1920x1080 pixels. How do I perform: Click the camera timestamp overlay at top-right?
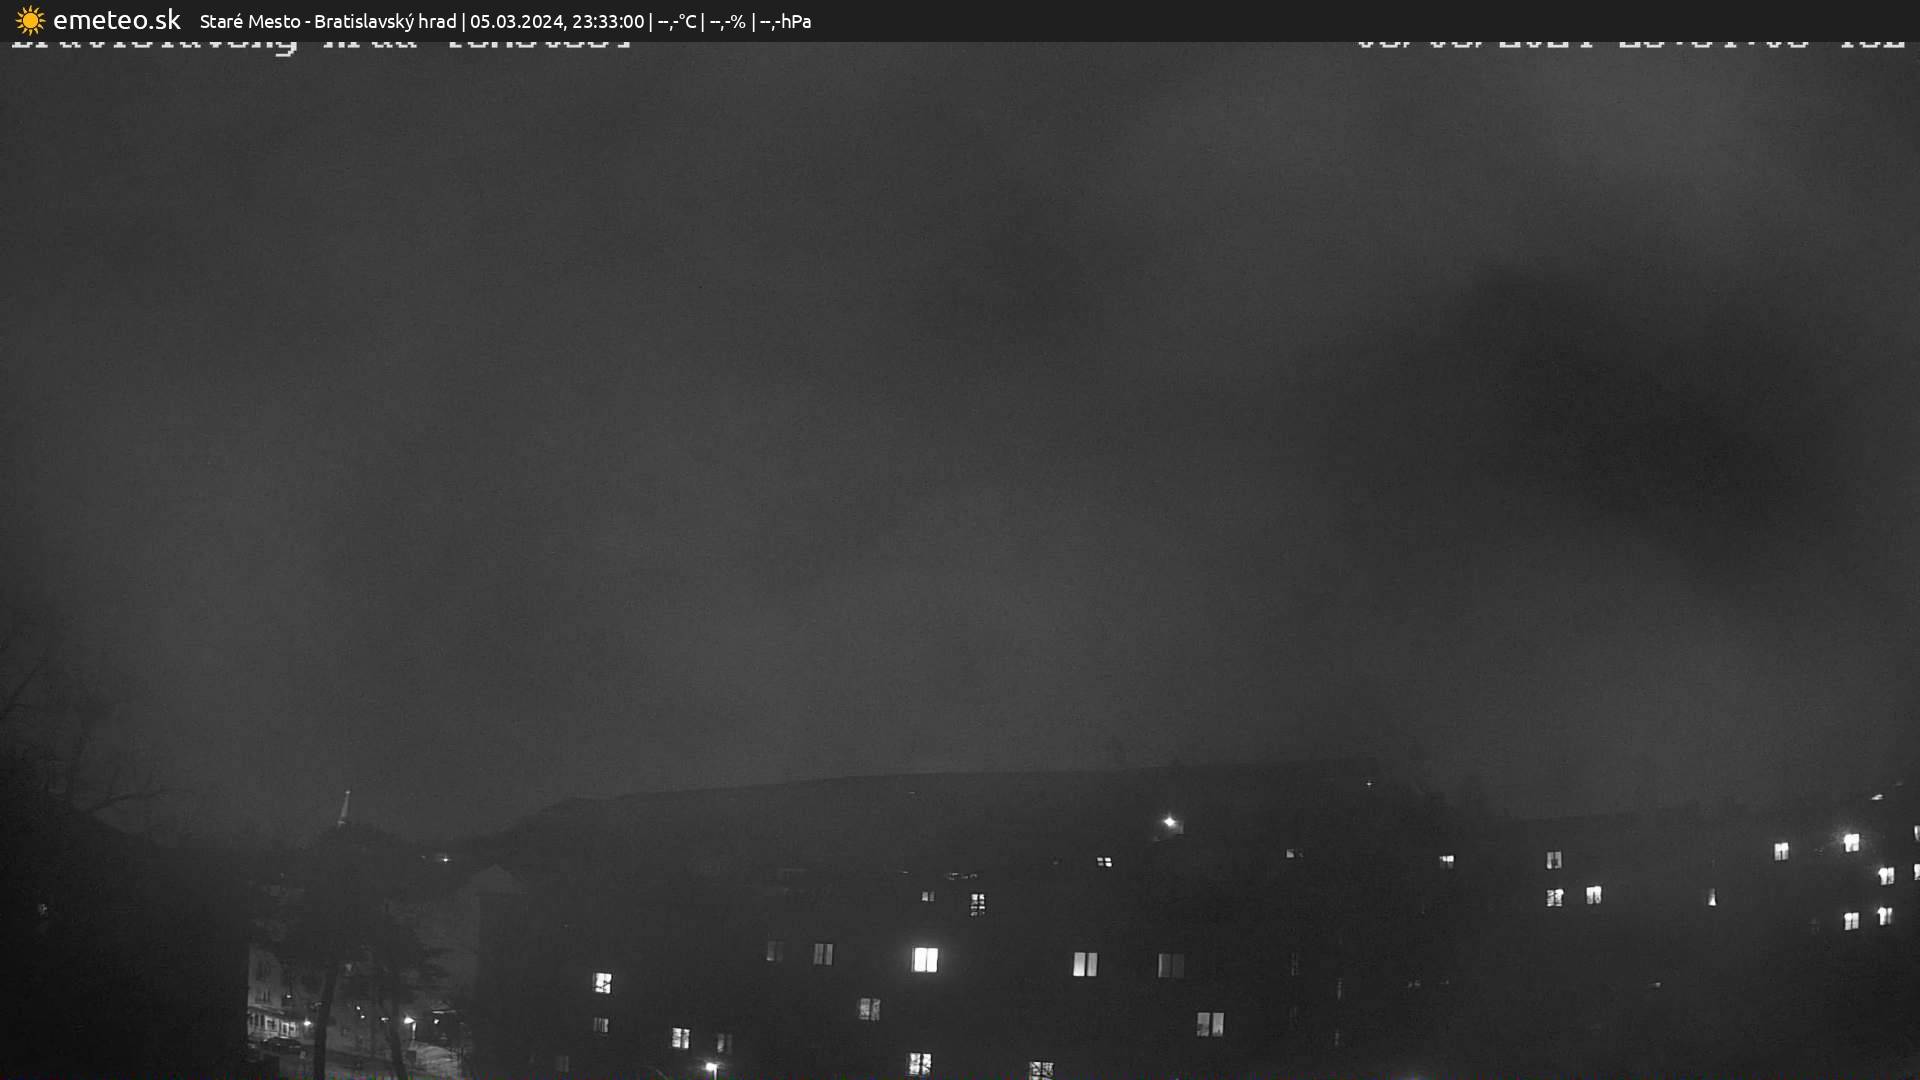point(1630,45)
